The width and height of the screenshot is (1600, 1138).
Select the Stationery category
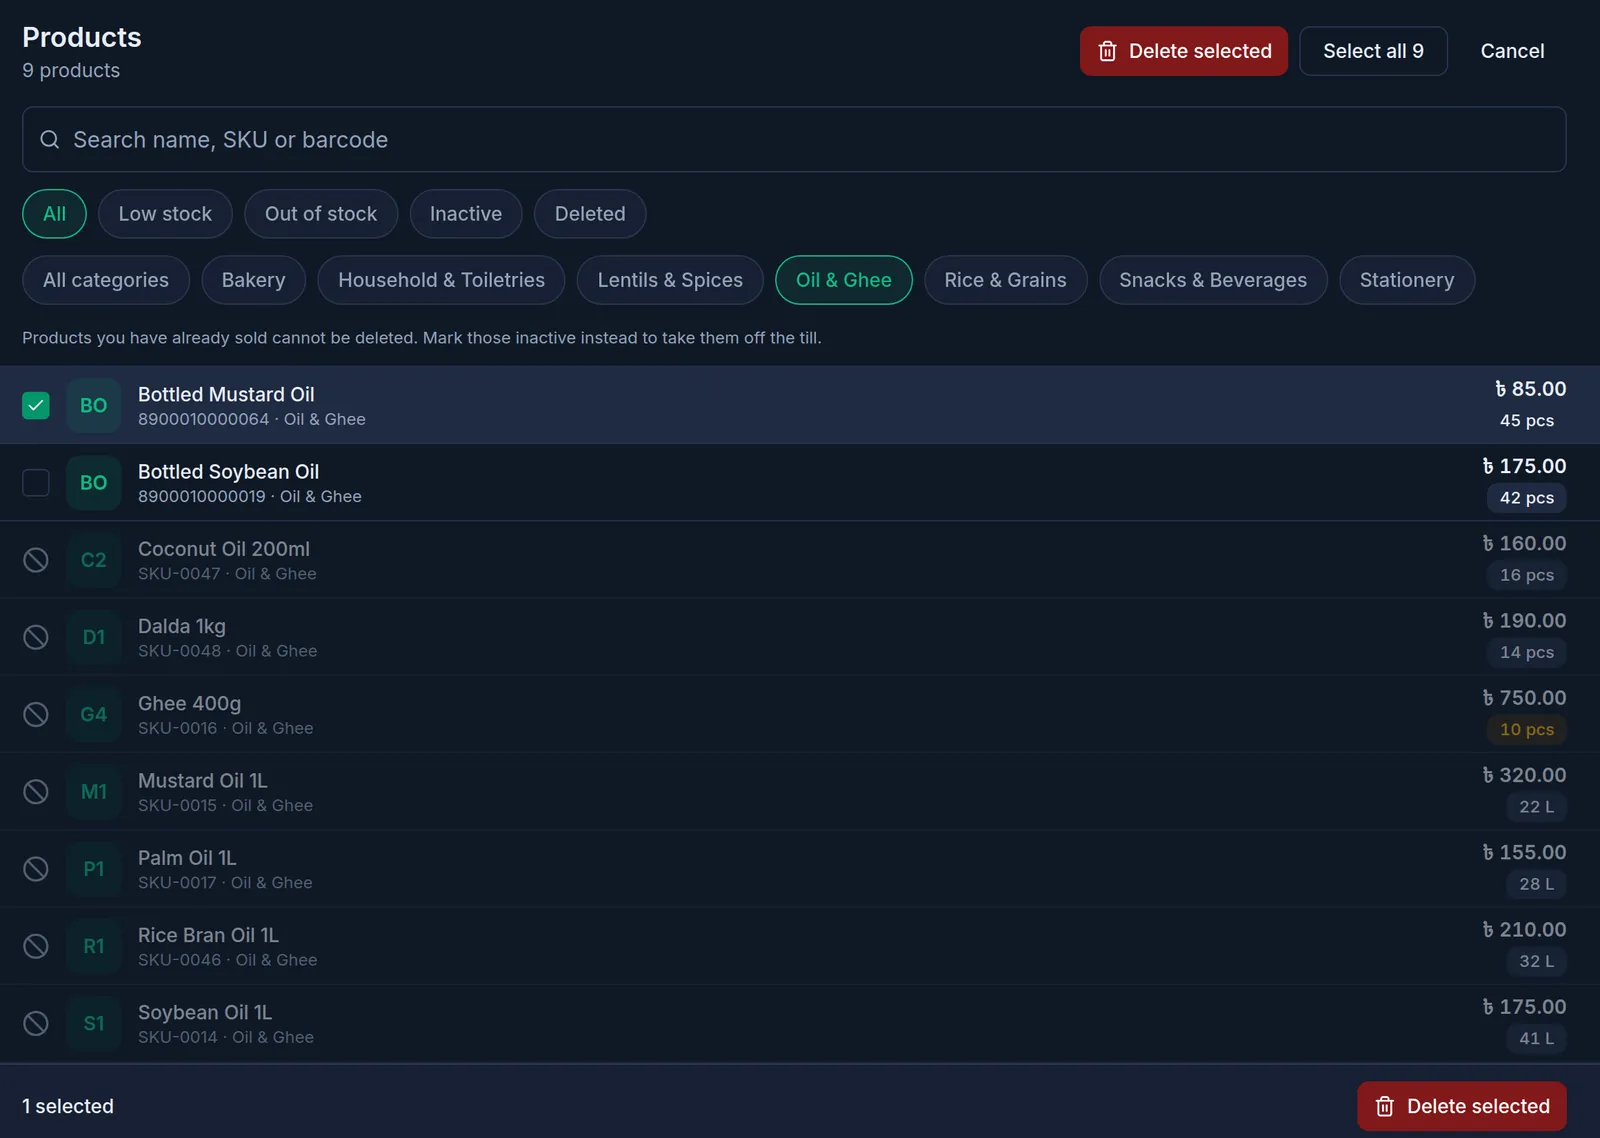pyautogui.click(x=1407, y=280)
